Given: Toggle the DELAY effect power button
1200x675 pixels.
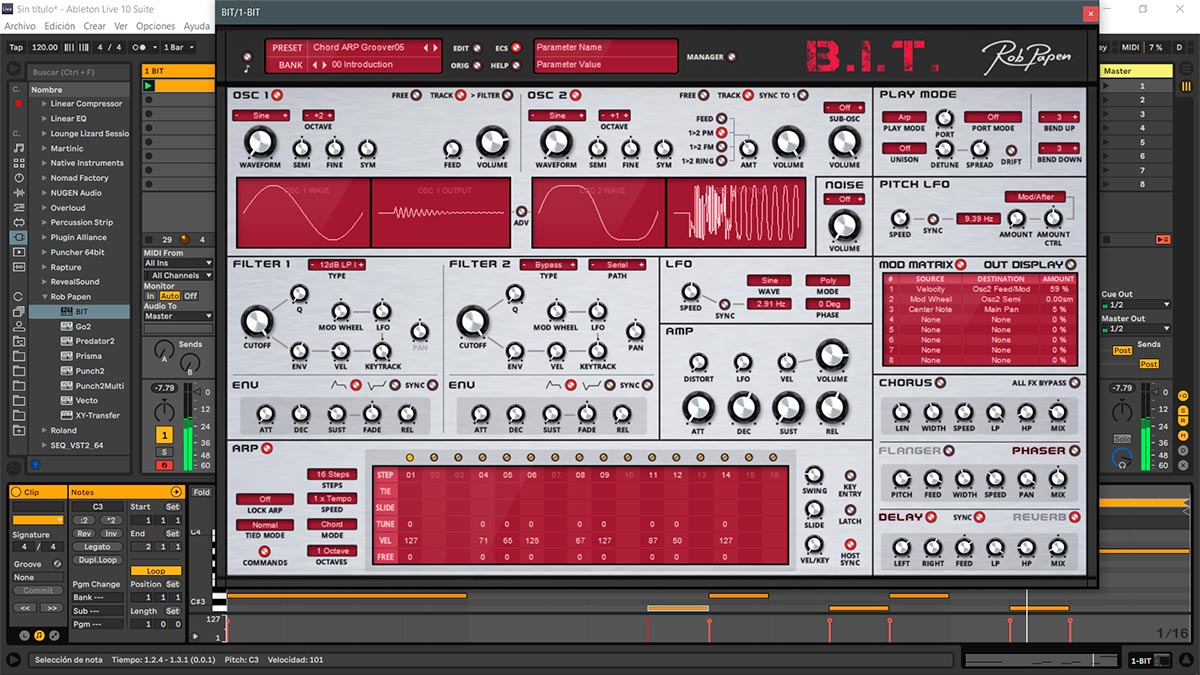Looking at the screenshot, I should (x=932, y=517).
